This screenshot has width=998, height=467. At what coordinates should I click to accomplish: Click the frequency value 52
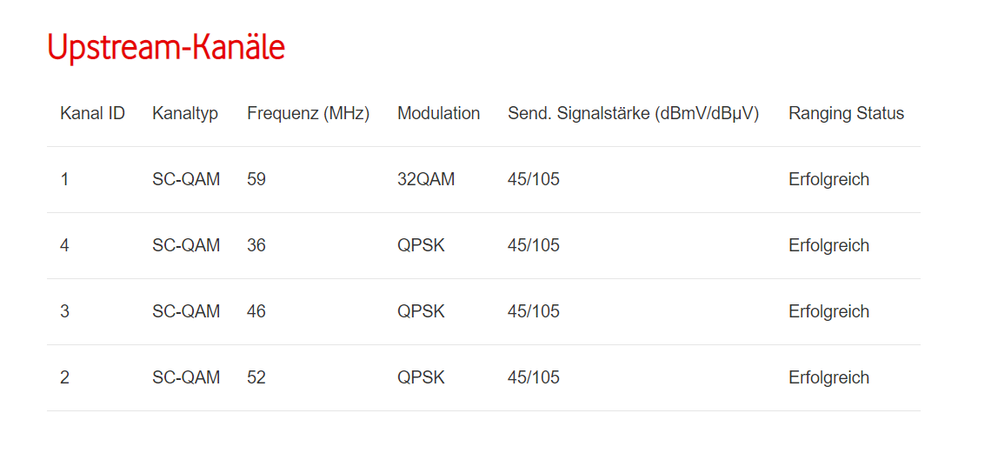(x=257, y=378)
